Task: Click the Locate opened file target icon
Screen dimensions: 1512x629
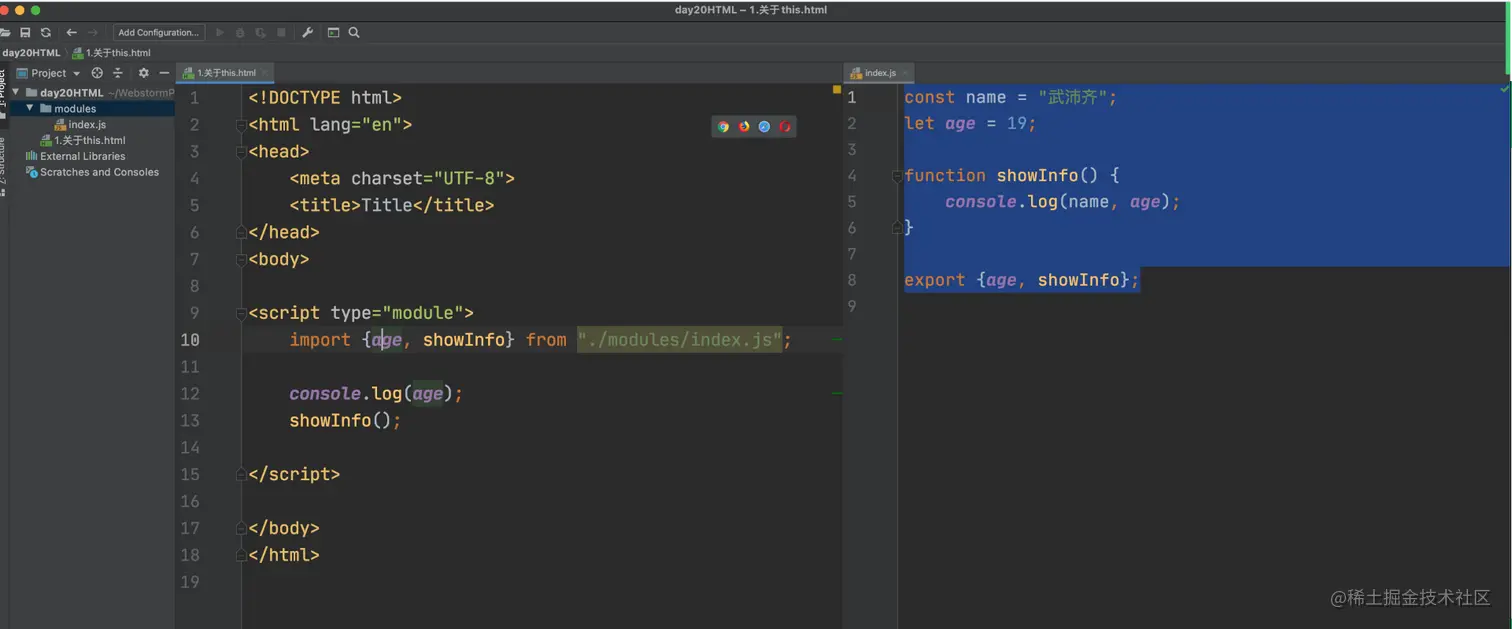Action: pyautogui.click(x=97, y=73)
